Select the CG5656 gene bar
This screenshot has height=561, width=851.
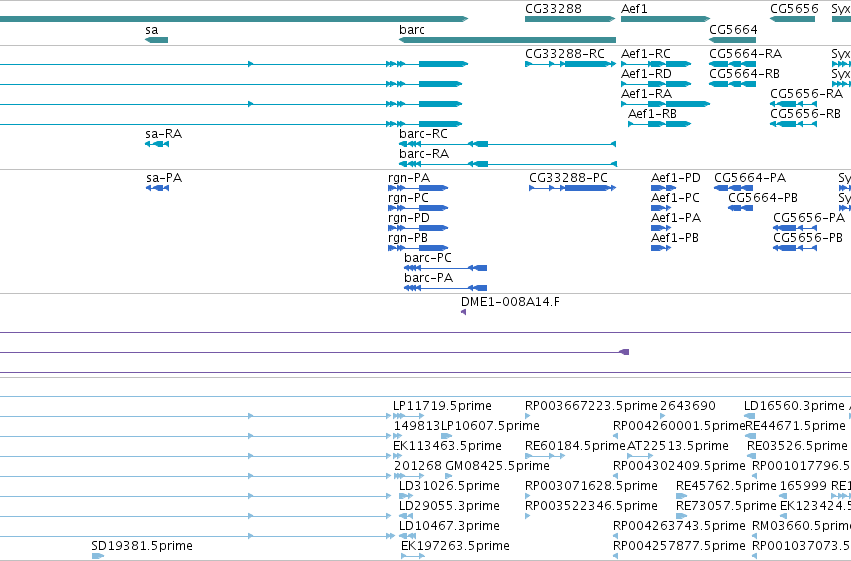click(x=792, y=19)
